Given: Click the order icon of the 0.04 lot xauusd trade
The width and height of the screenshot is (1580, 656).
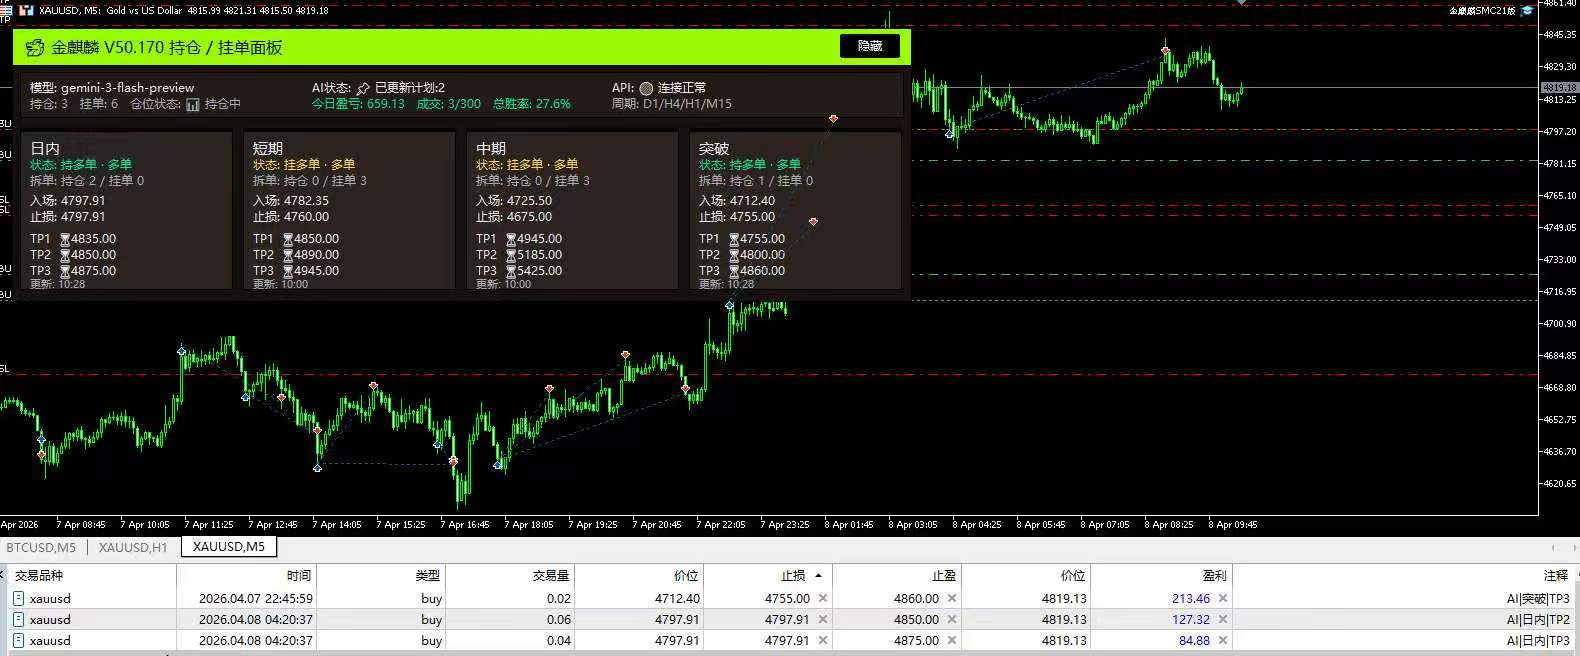Looking at the screenshot, I should [18, 640].
